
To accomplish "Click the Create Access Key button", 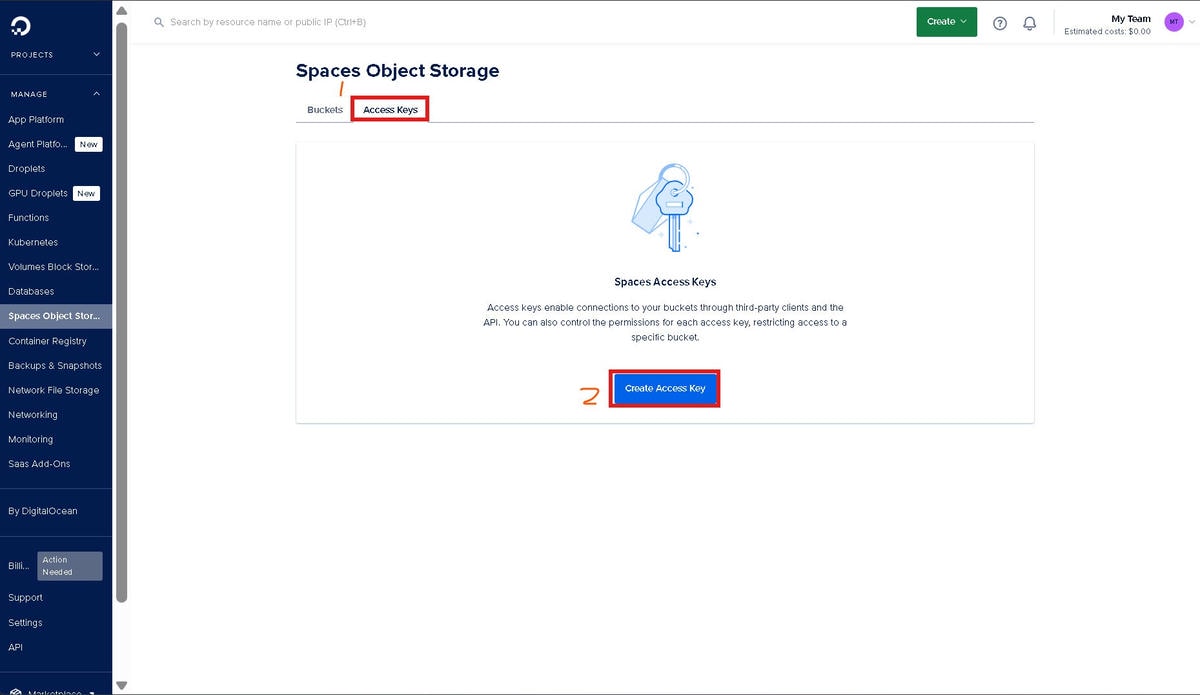I will (x=665, y=388).
